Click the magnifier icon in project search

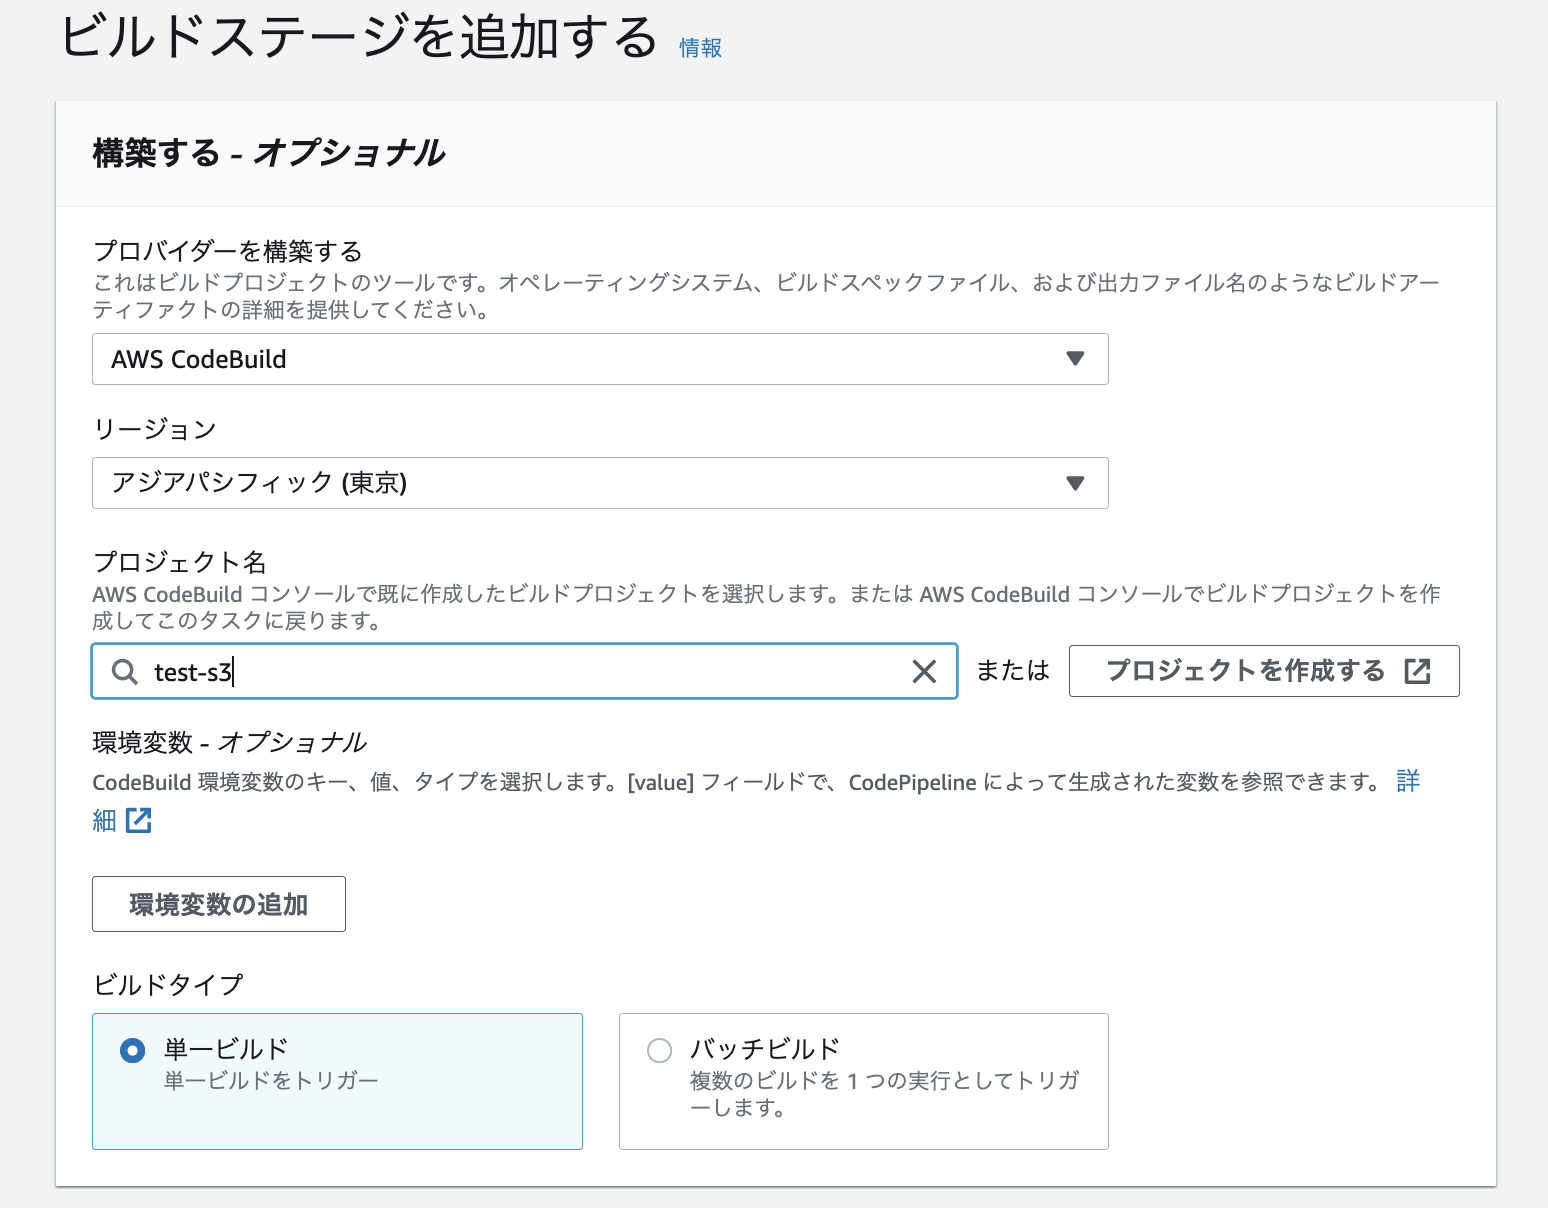pos(124,671)
